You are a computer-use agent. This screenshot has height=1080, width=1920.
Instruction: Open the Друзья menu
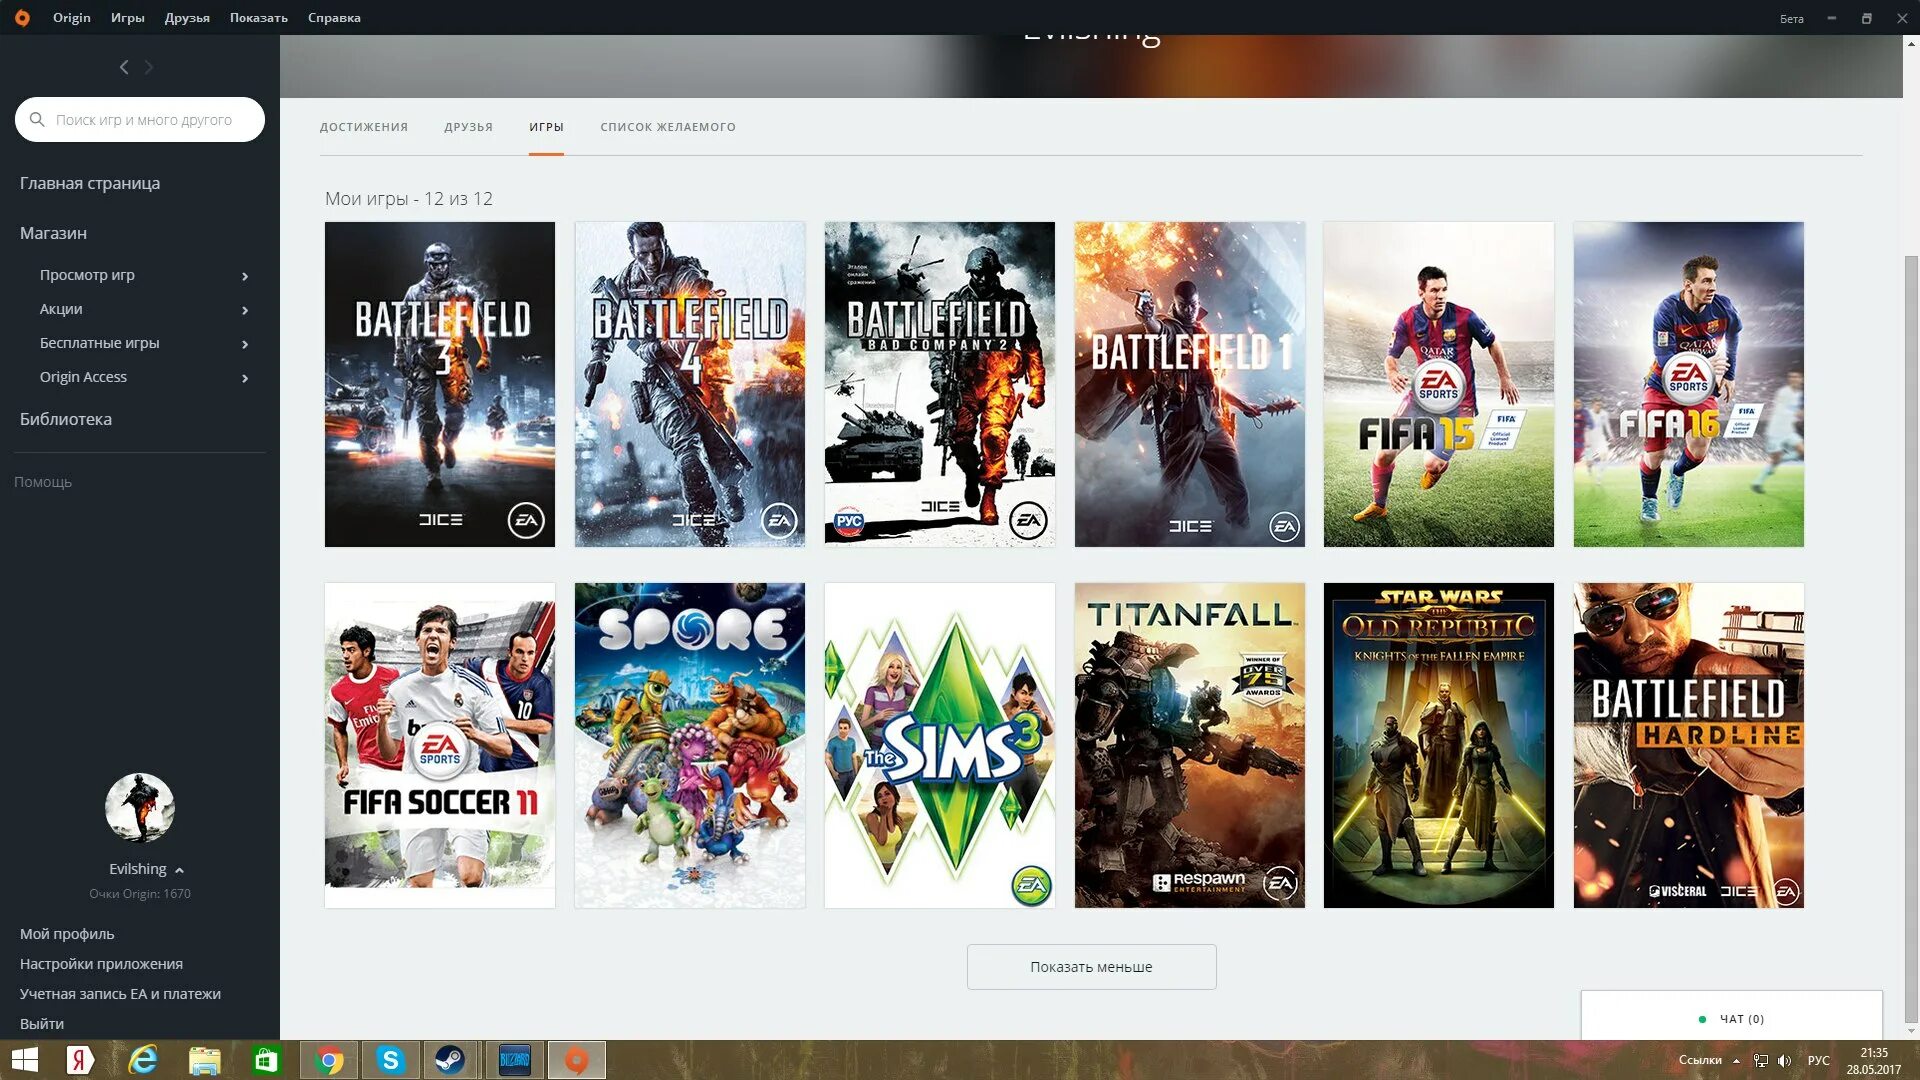(x=187, y=18)
